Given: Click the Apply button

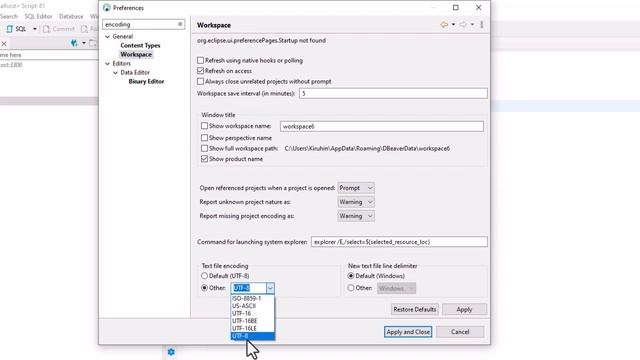Looking at the screenshot, I should 464,309.
